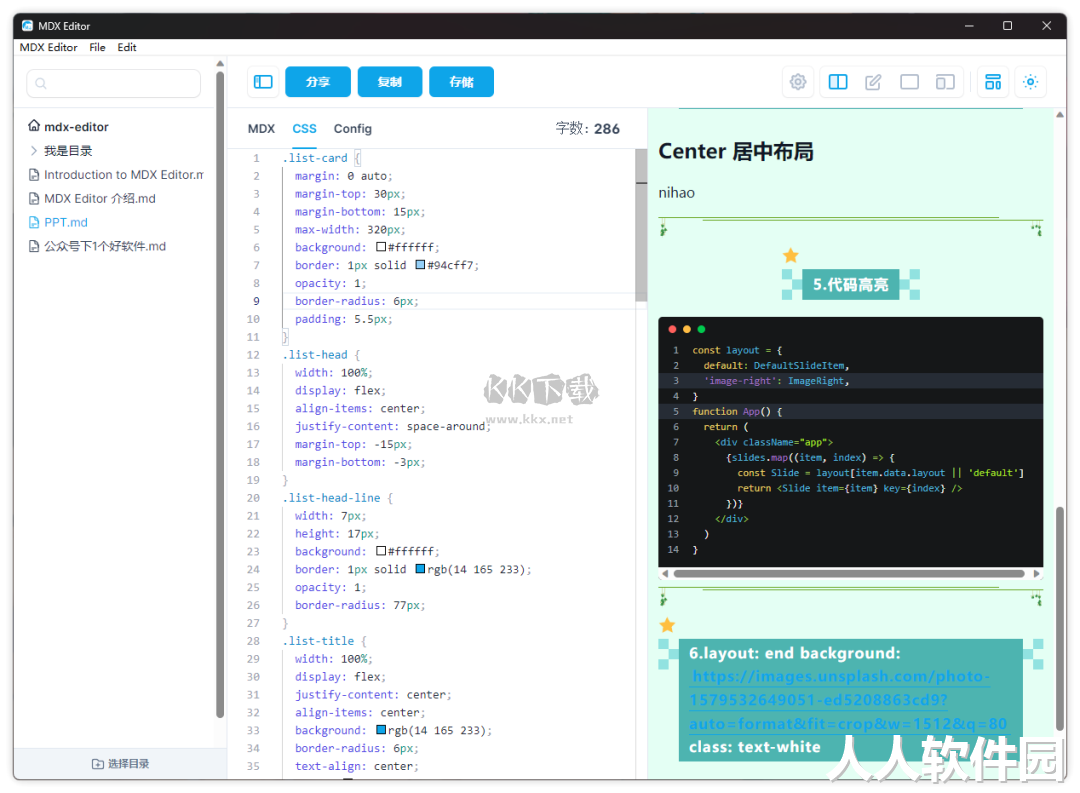Image resolution: width=1080 pixels, height=793 pixels.
Task: Click file icon beside PPT.md
Action: [x=34, y=222]
